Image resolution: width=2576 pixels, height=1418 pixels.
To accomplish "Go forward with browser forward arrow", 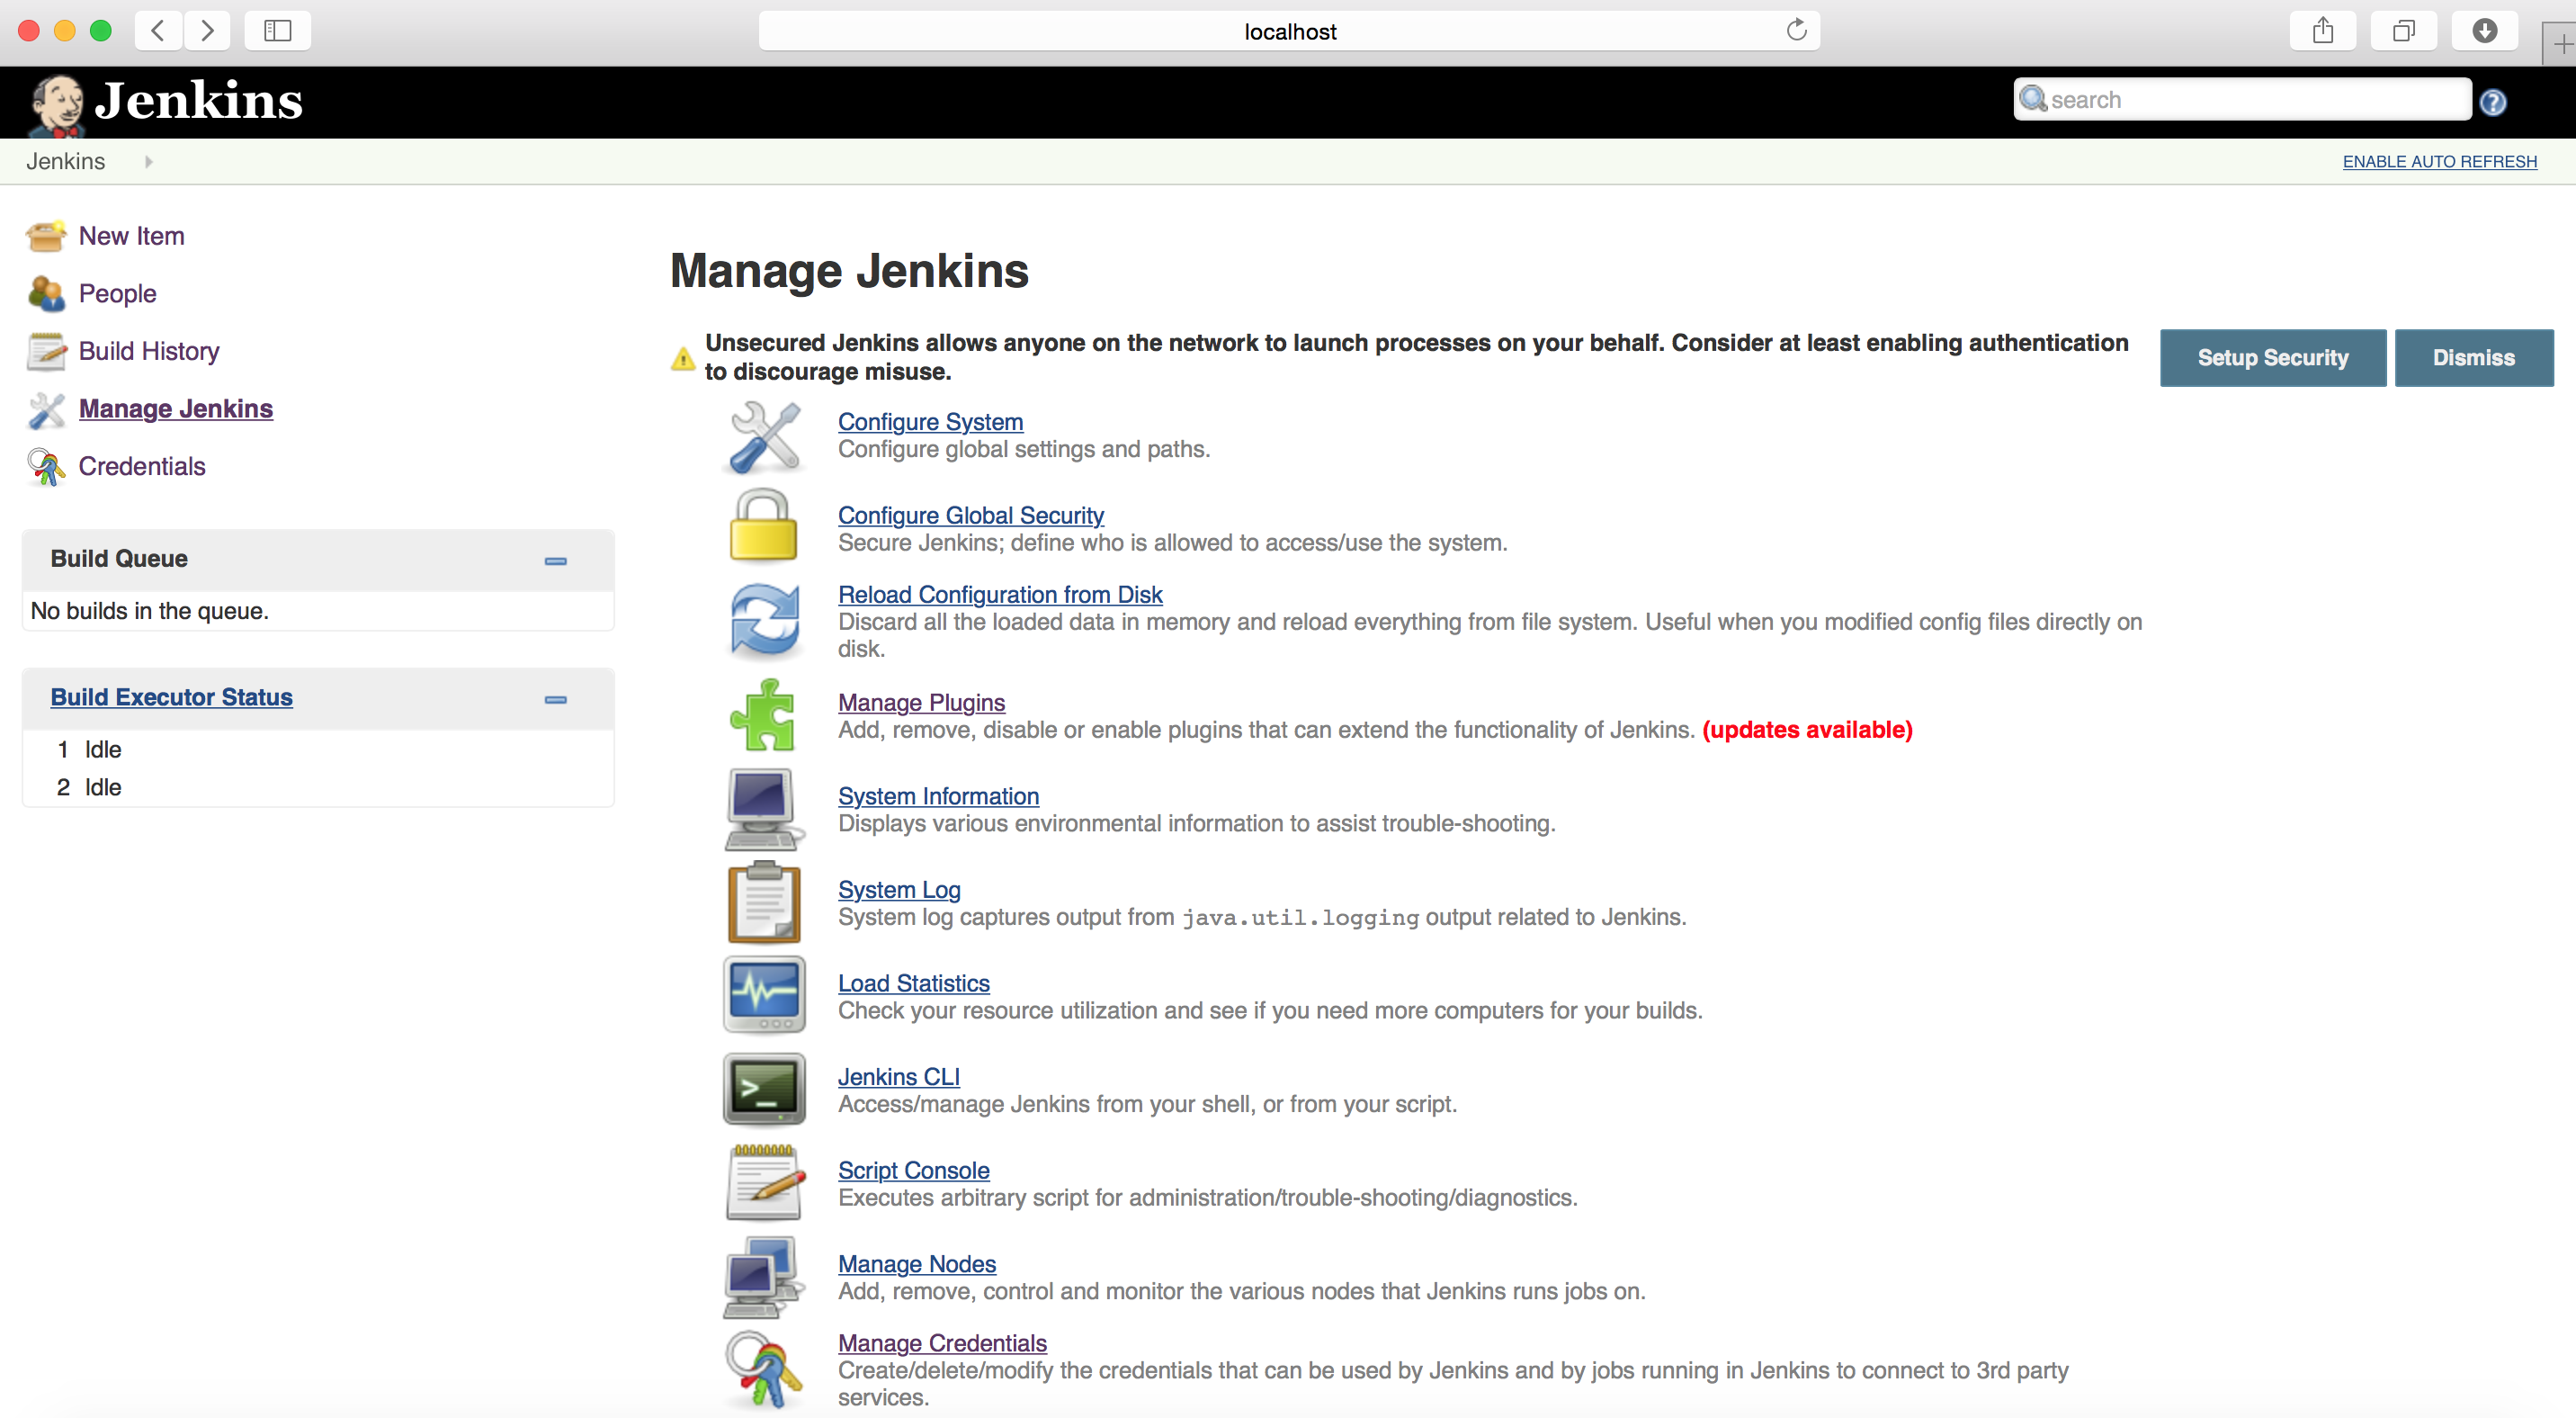I will (x=207, y=30).
